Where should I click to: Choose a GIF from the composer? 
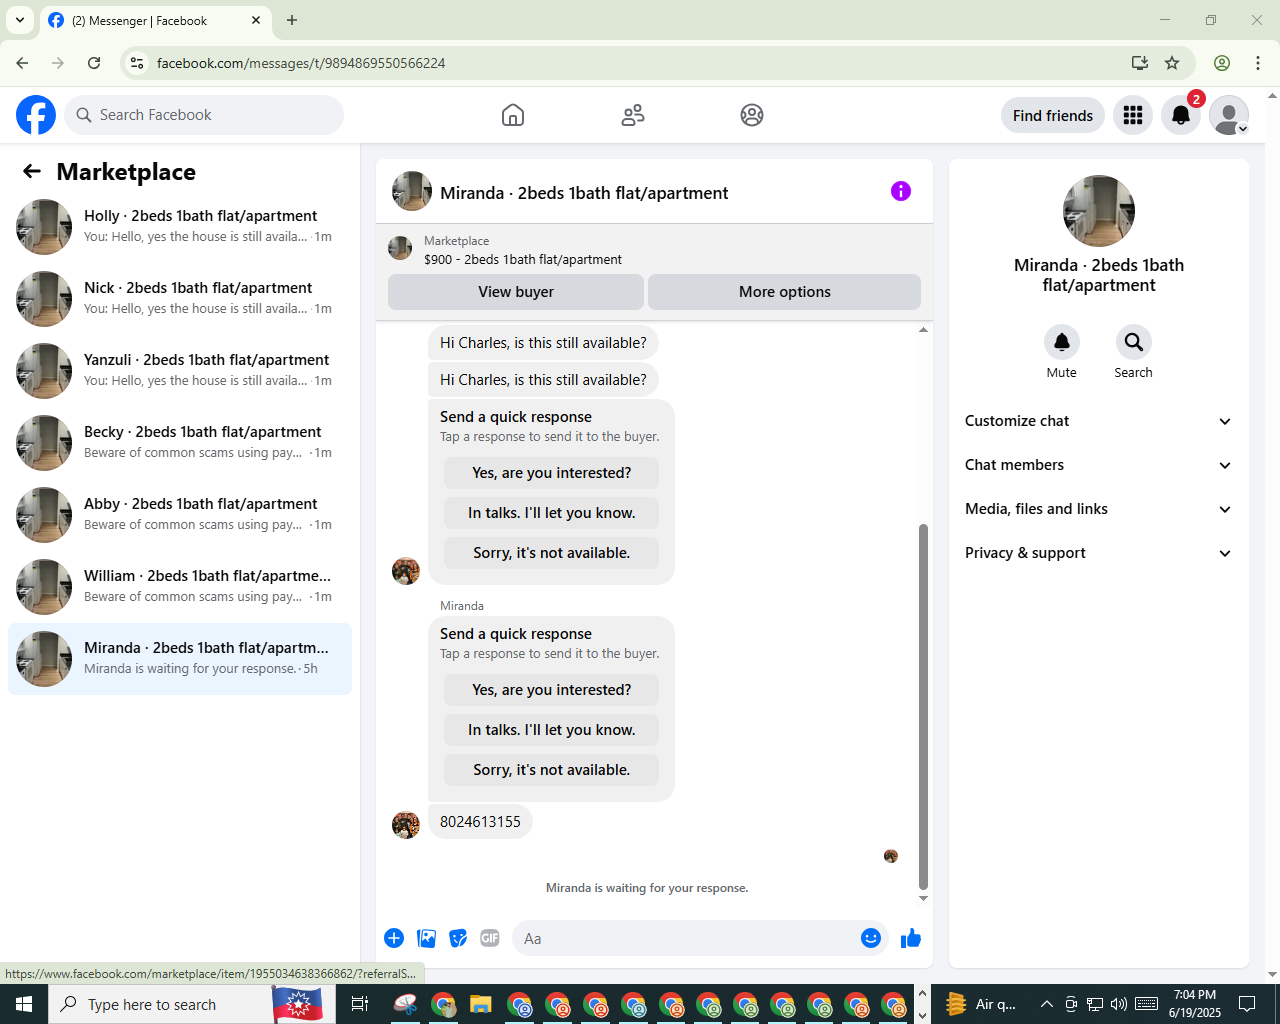tap(490, 938)
